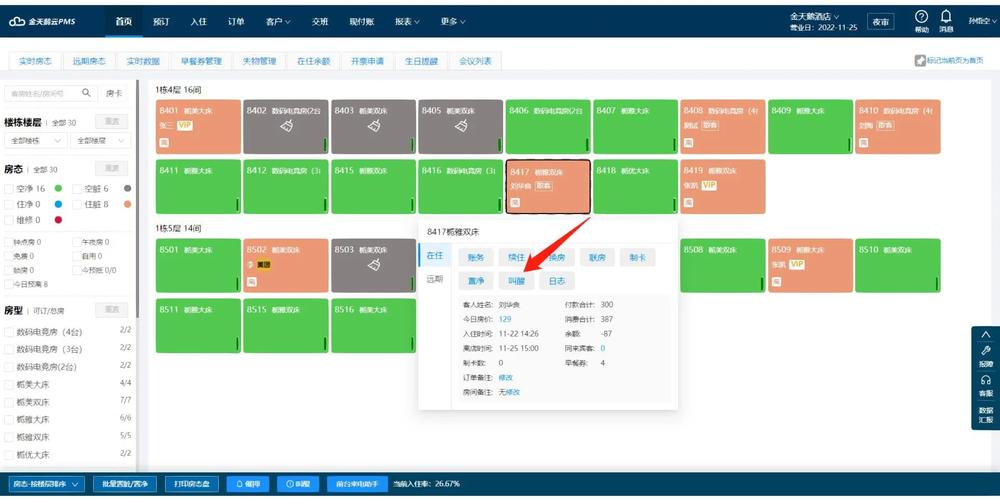1000x500 pixels.
Task: Collapse the right side panel up arrow
Action: click(985, 334)
